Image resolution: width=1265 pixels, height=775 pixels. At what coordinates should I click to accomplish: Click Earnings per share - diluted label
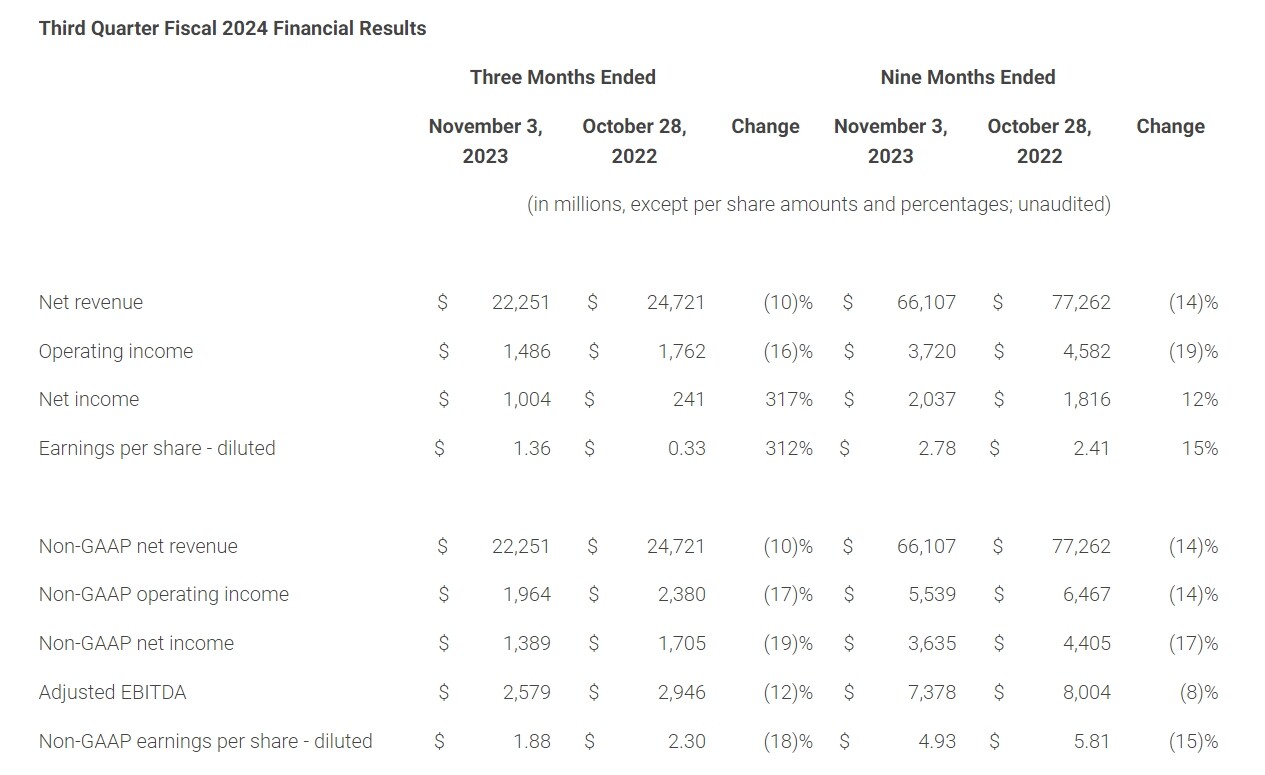click(157, 448)
